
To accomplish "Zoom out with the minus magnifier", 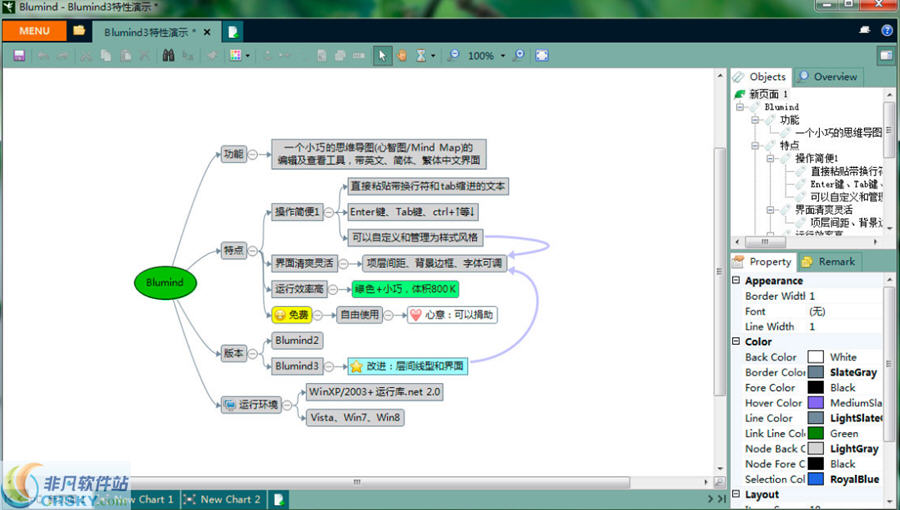I will point(453,56).
